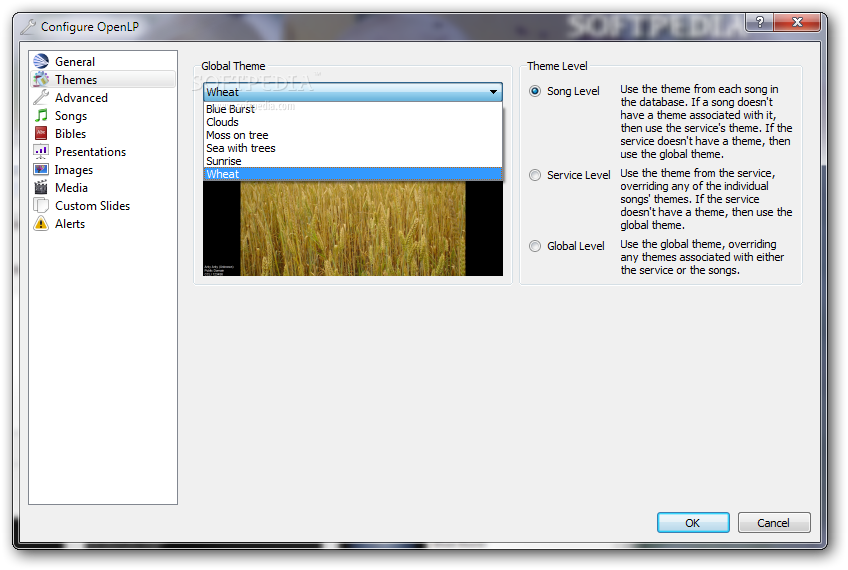Viewport: 848px width, 570px height.
Task: Show the Presentations settings section
Action: click(103, 152)
